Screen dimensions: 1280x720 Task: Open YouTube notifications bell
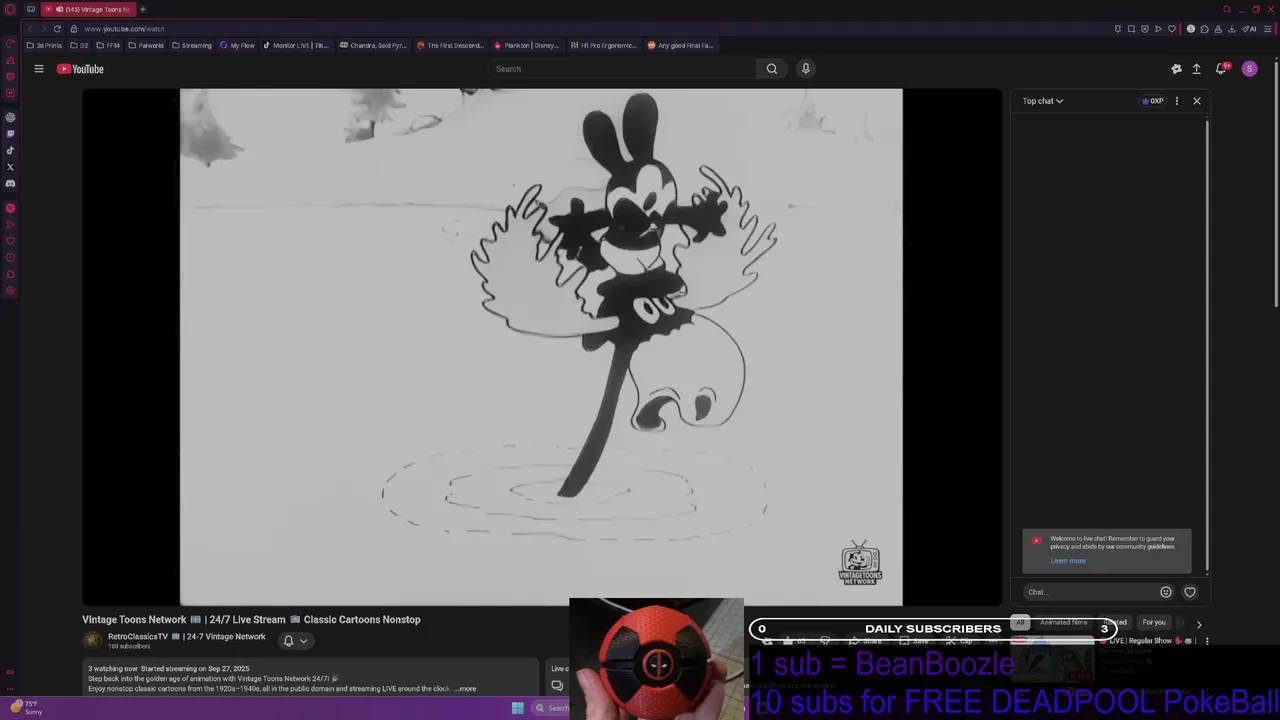(1221, 69)
